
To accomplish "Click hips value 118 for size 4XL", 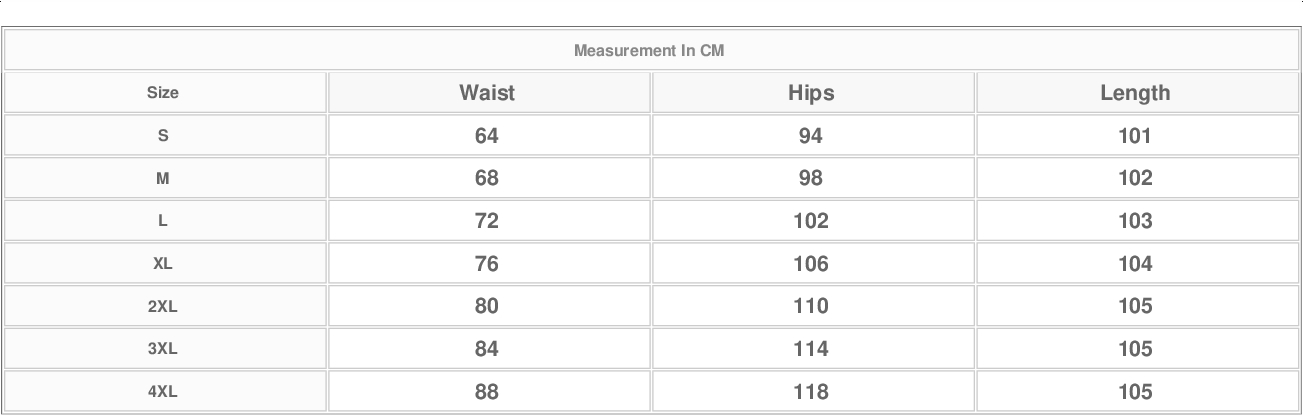I will [811, 392].
